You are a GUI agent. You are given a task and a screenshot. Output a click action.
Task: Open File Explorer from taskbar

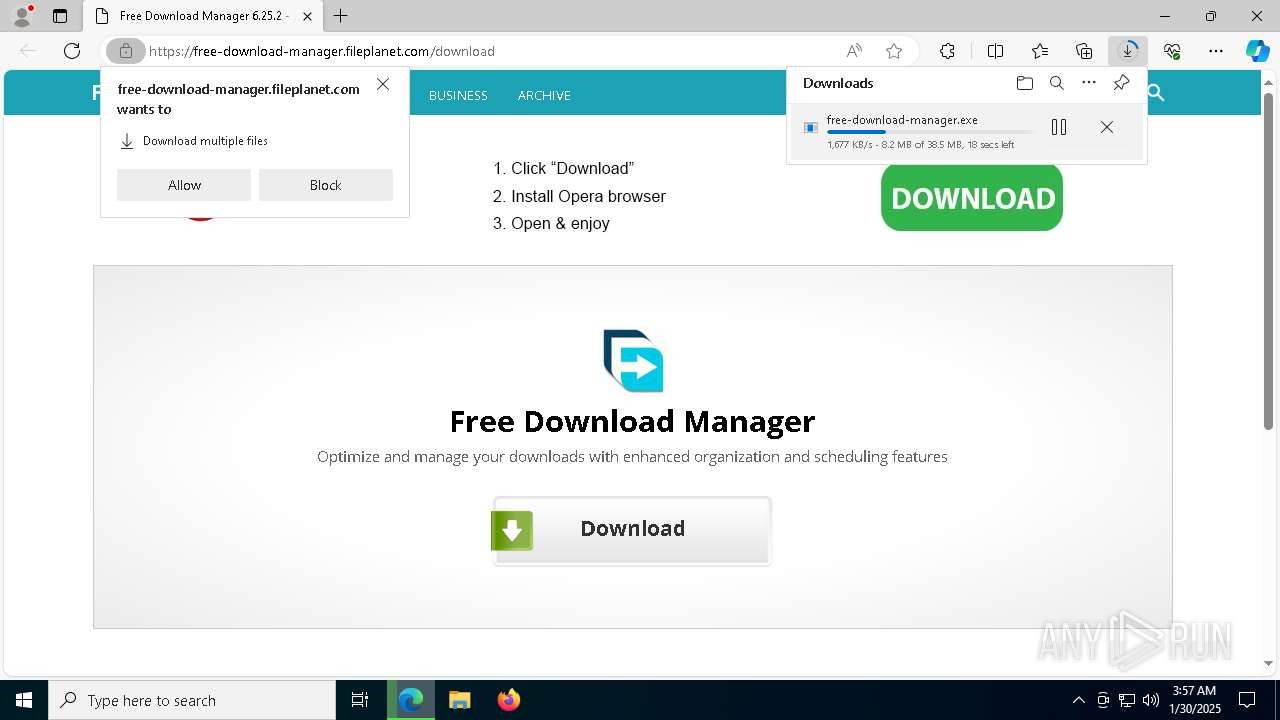click(x=460, y=700)
